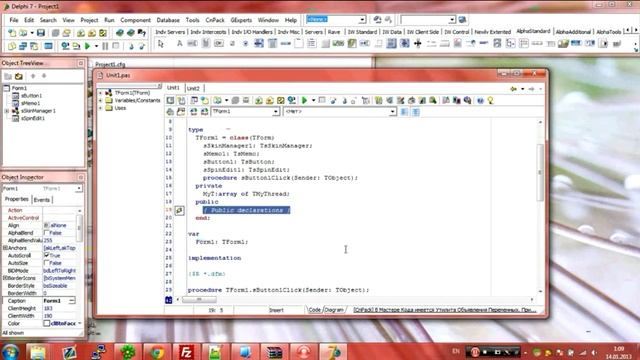640x360 pixels.
Task: Open the GExperts menu
Action: coord(241,20)
